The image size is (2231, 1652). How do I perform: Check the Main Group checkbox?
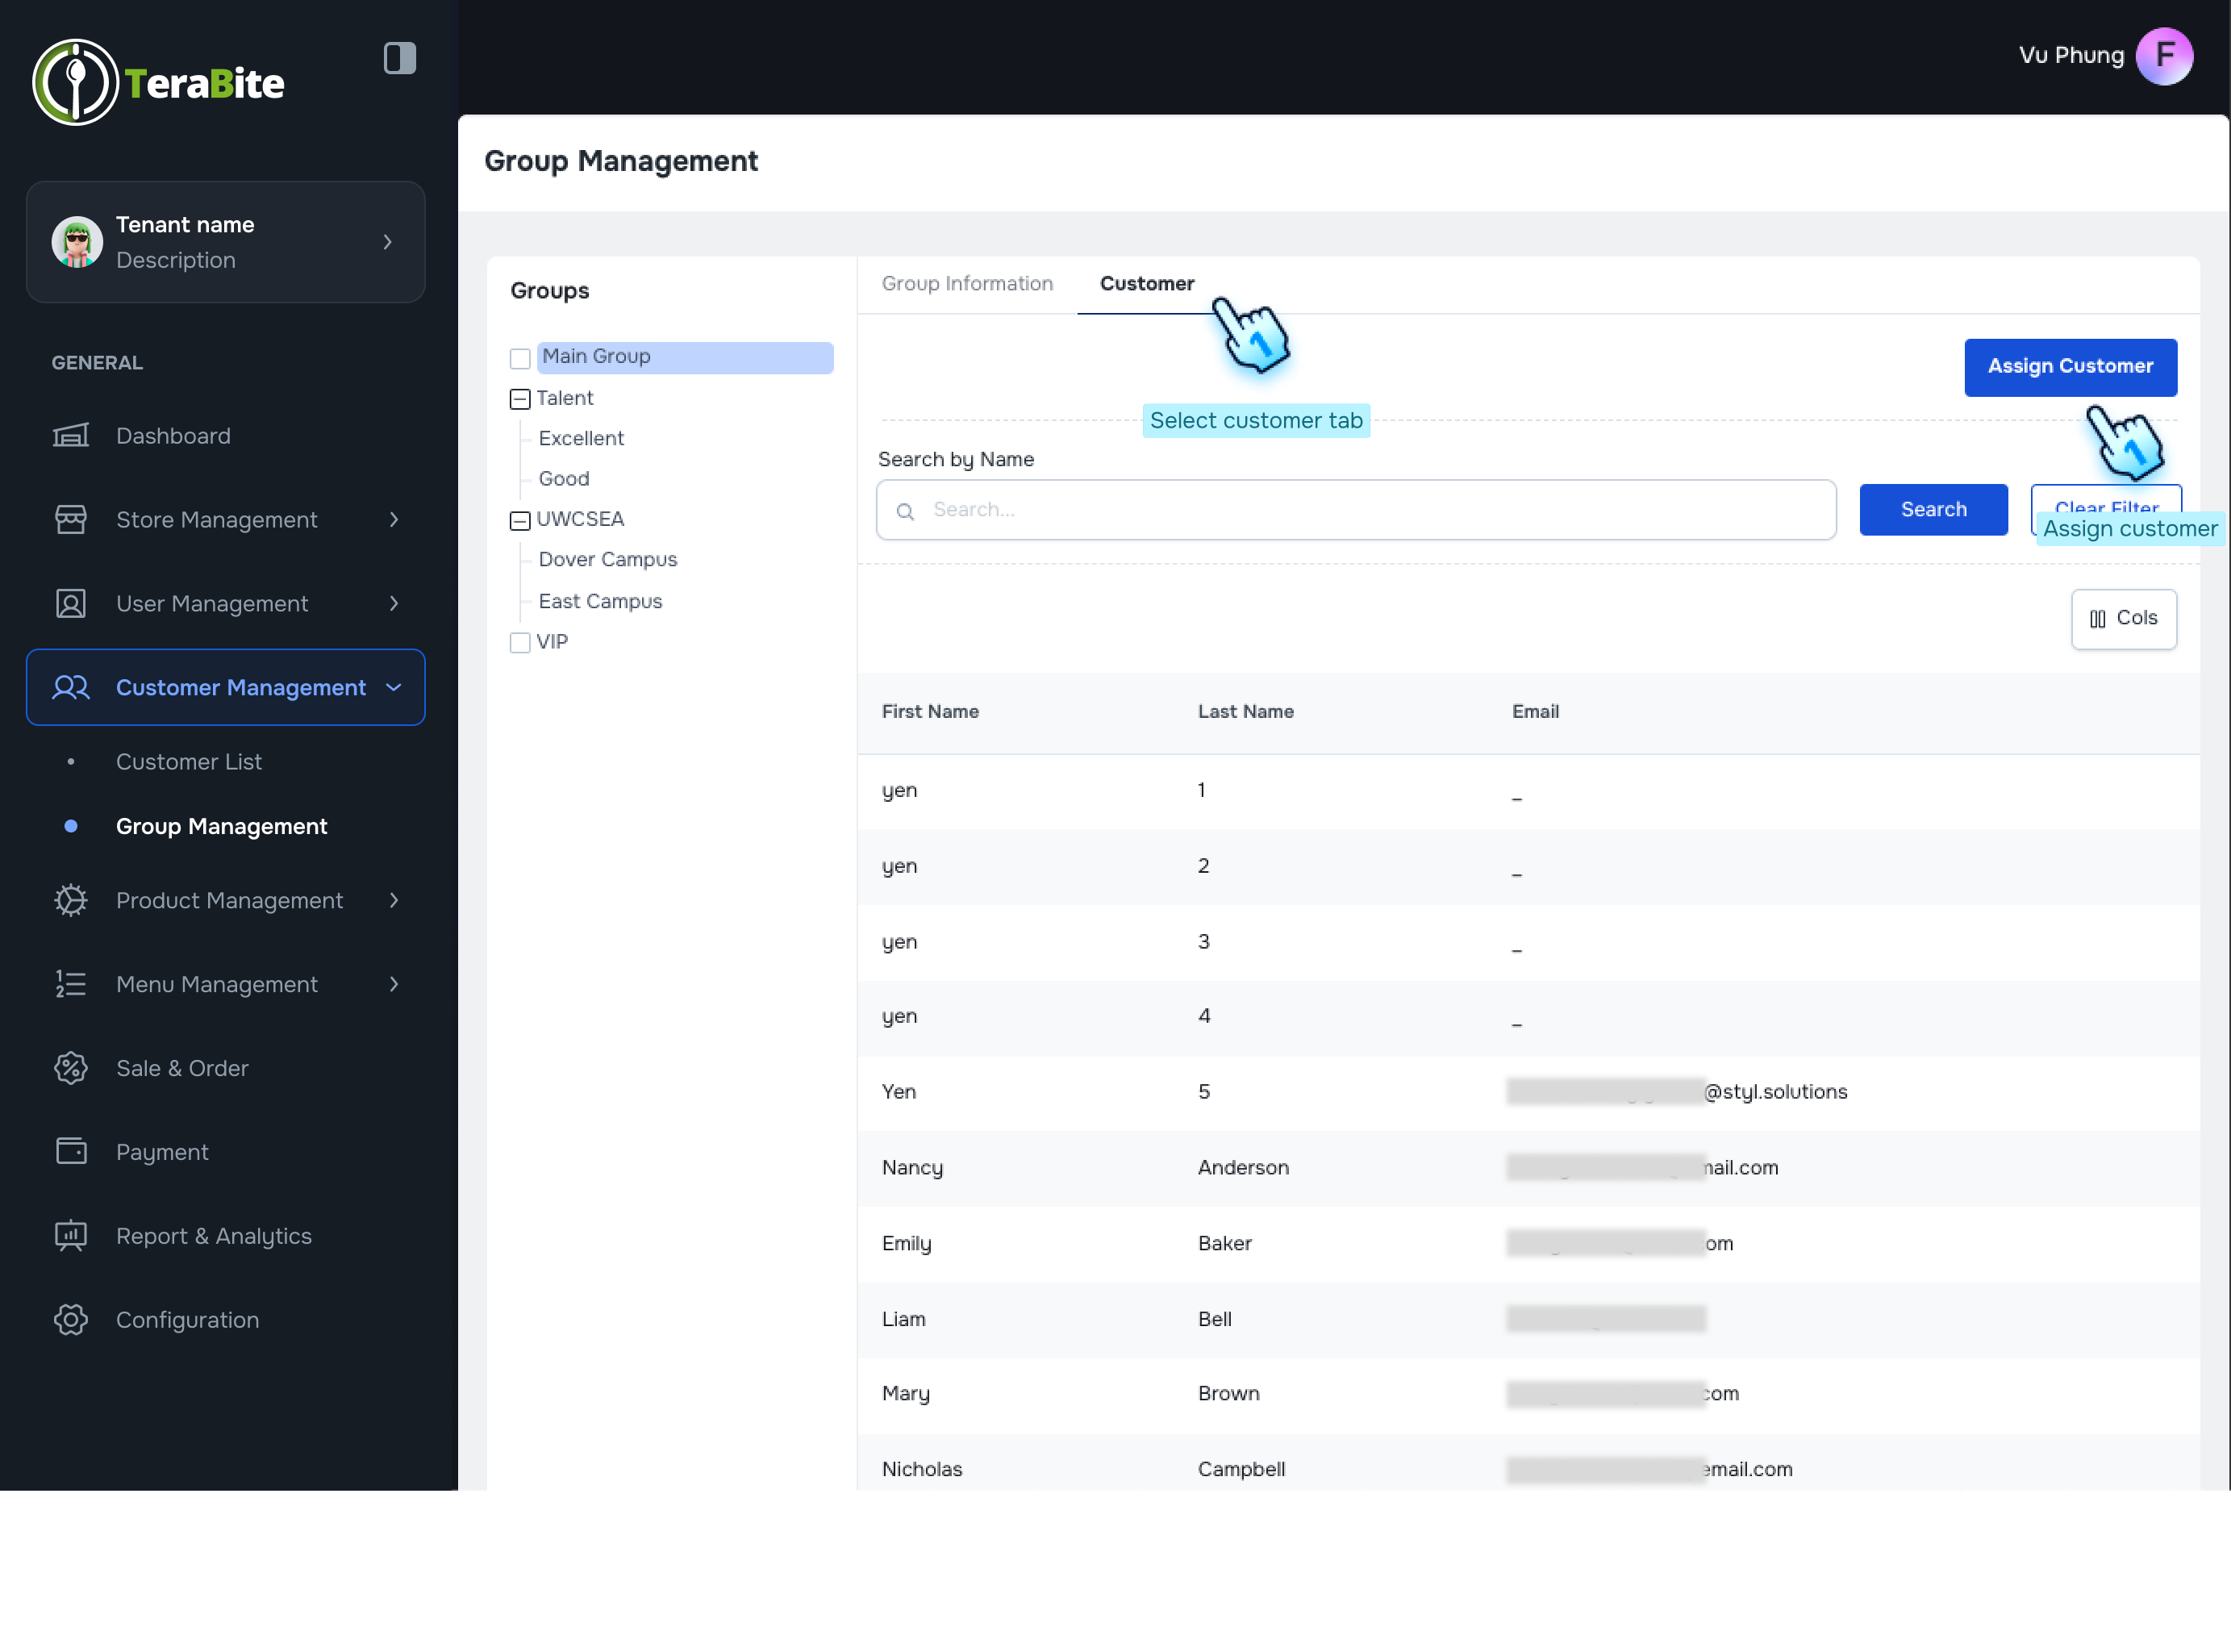pyautogui.click(x=520, y=358)
